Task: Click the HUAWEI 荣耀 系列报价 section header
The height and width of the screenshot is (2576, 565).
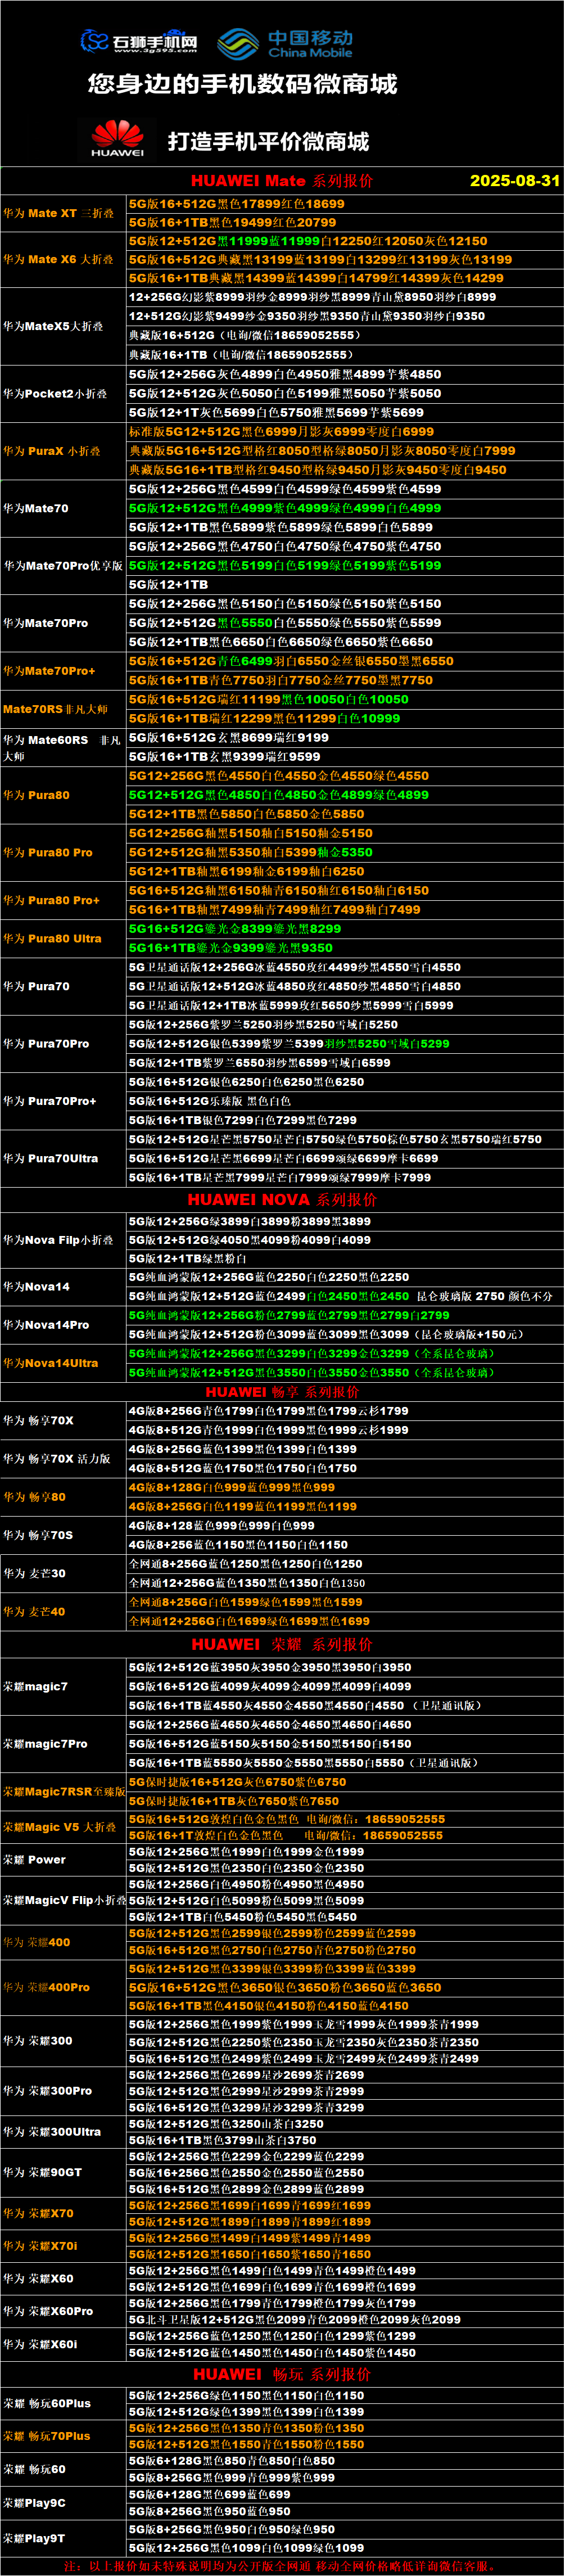Action: pyautogui.click(x=282, y=1644)
